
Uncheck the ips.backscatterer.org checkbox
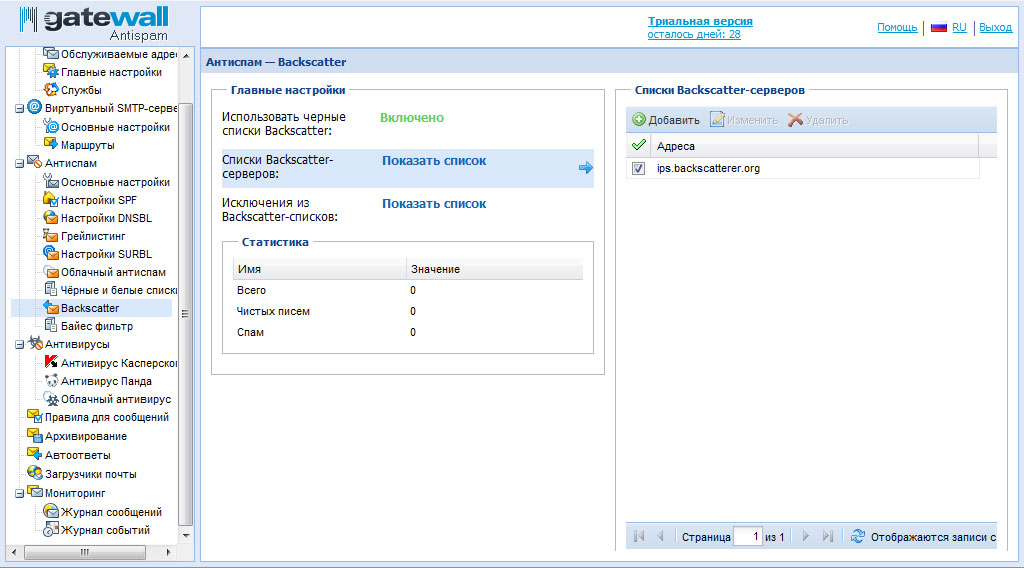pyautogui.click(x=638, y=168)
